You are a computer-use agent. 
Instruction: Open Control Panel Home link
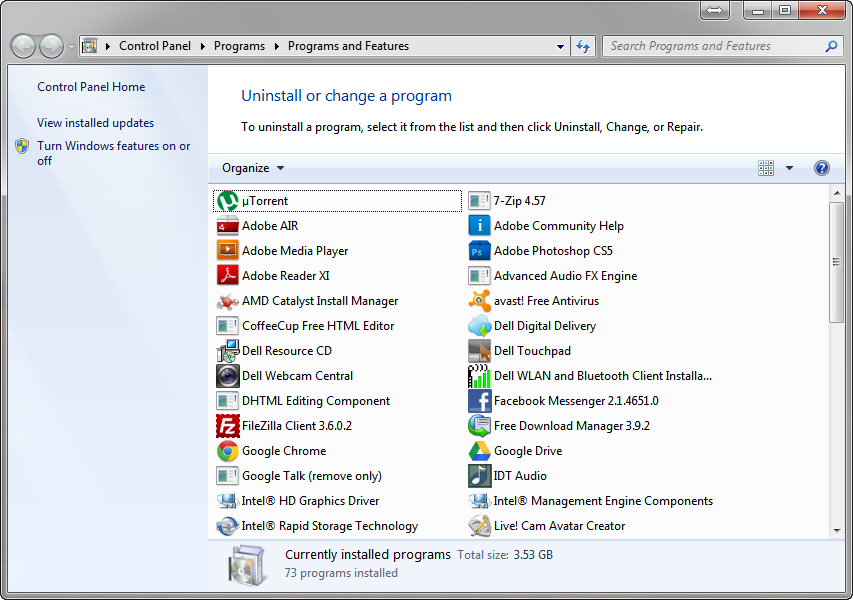(x=91, y=87)
